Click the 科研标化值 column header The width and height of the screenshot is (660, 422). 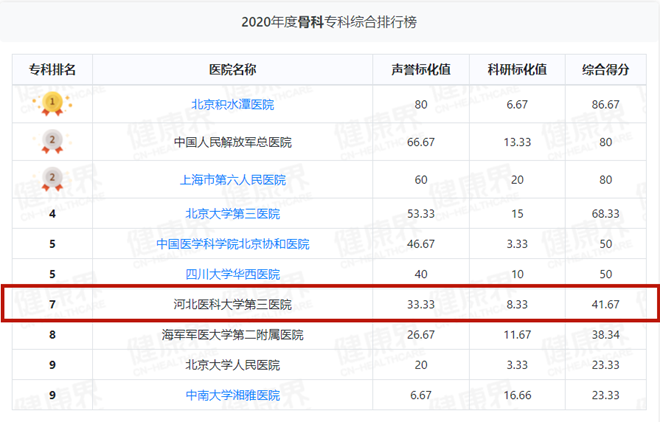click(x=517, y=69)
